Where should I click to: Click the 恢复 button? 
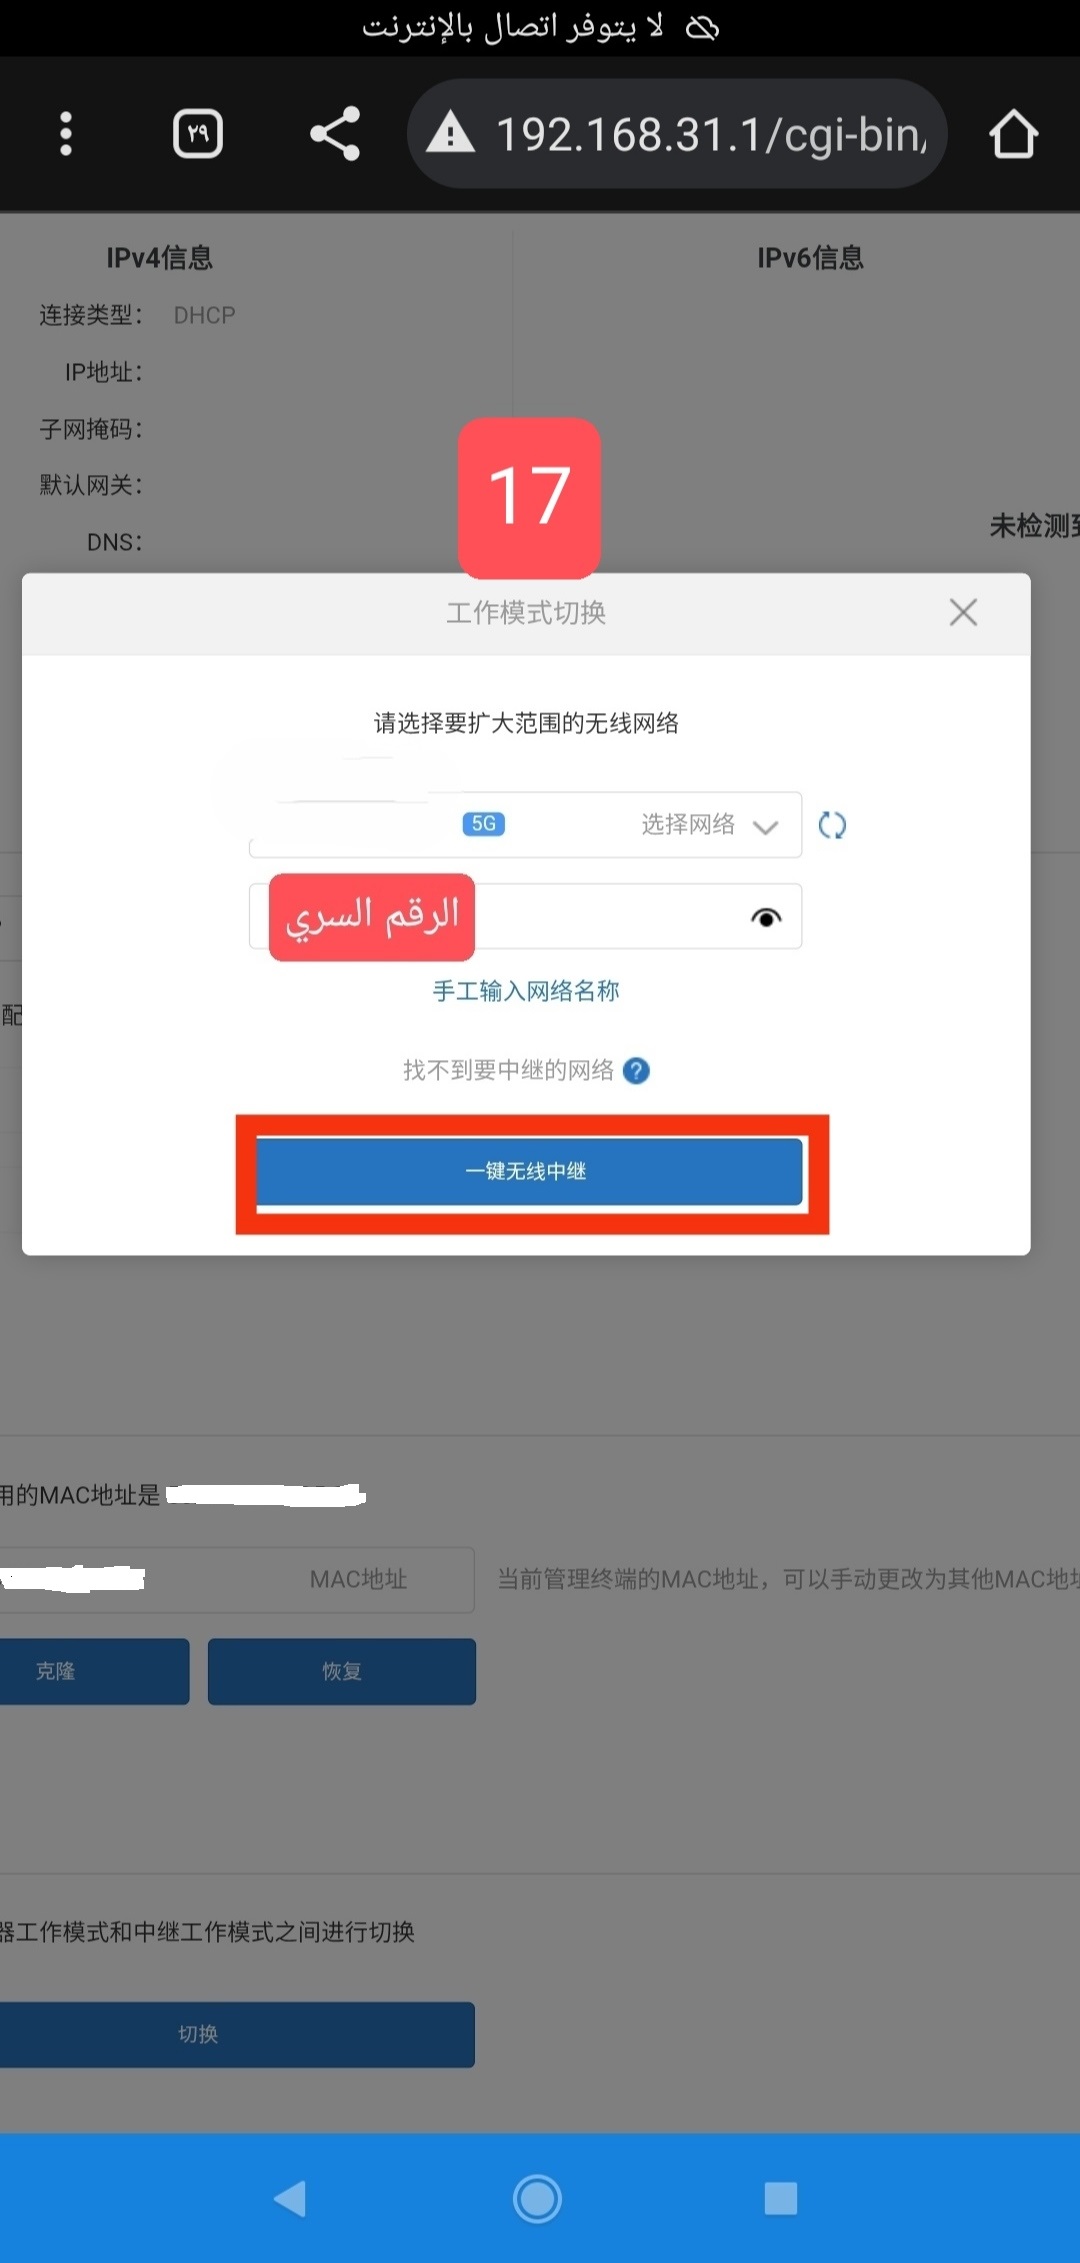click(x=342, y=1671)
